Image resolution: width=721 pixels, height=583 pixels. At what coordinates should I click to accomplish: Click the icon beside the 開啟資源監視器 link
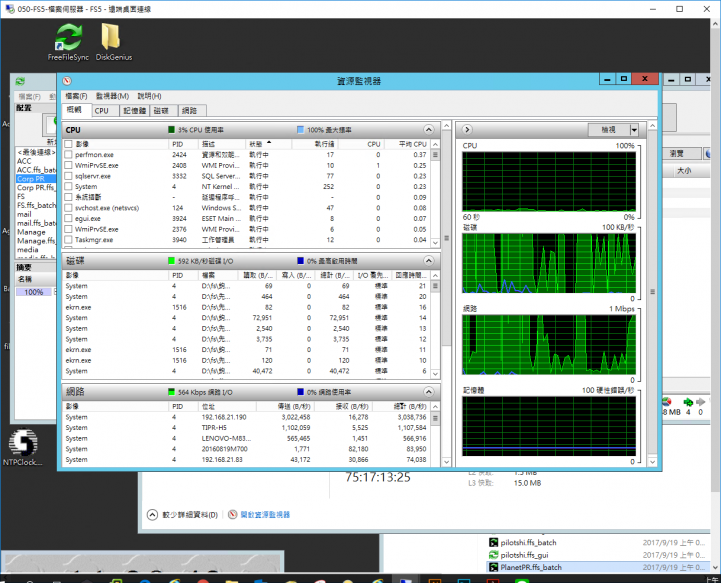coord(233,514)
